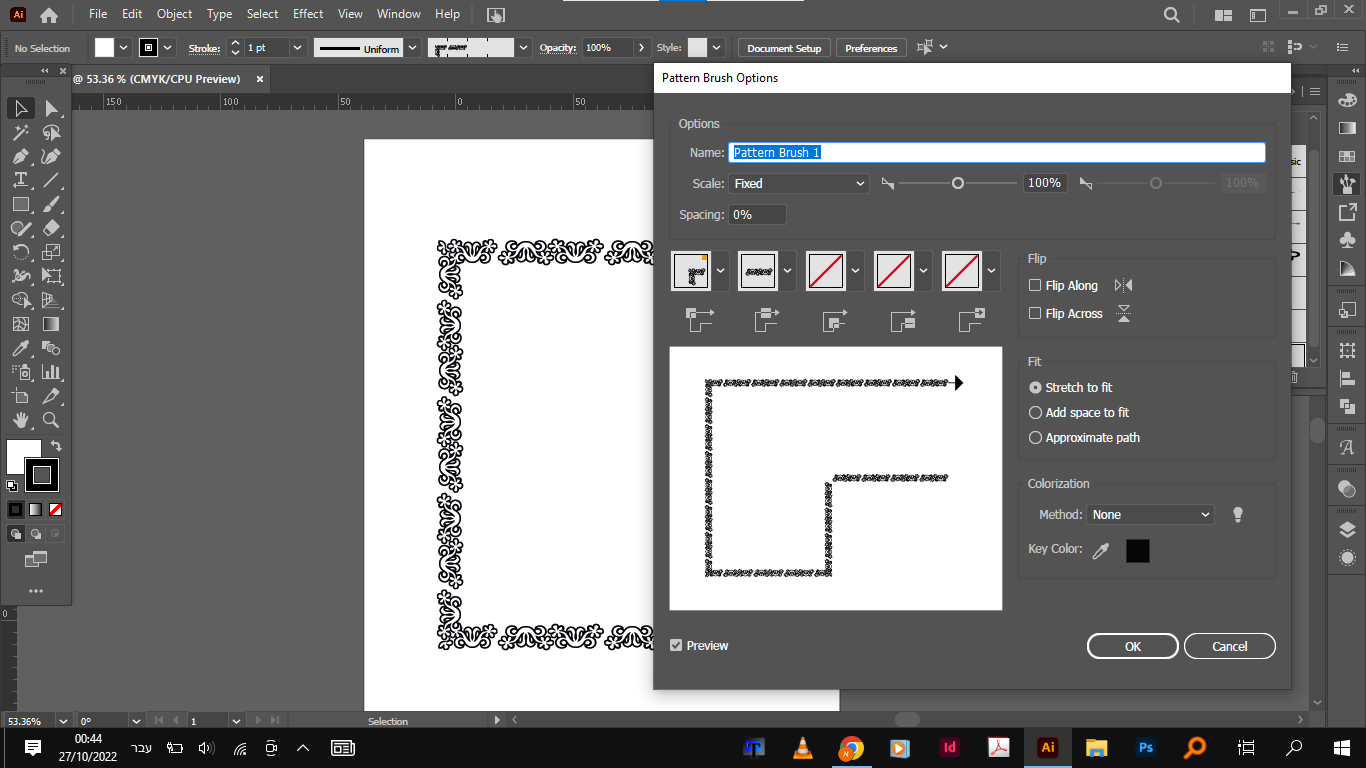Select the Zoom tool

coord(51,420)
